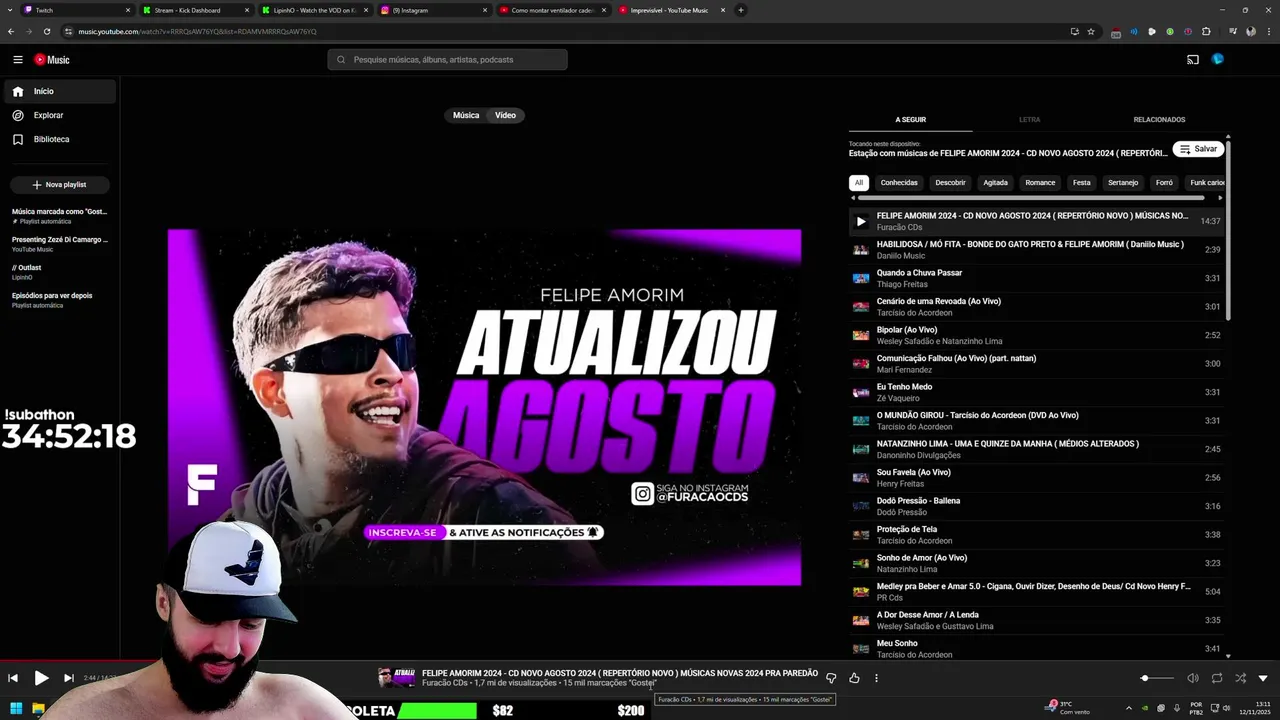Play 'Proteção de Tela' from queue

(1036, 535)
